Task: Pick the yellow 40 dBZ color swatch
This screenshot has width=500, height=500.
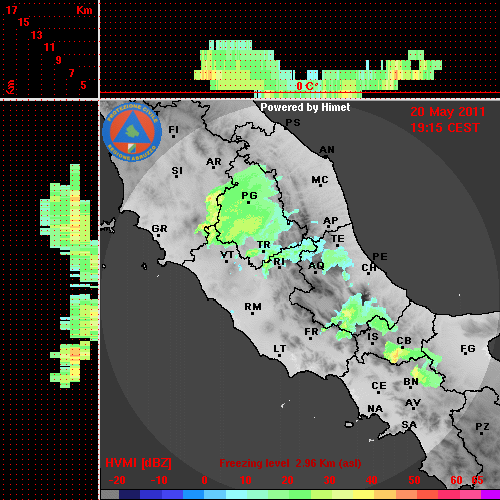Action: click(x=363, y=494)
